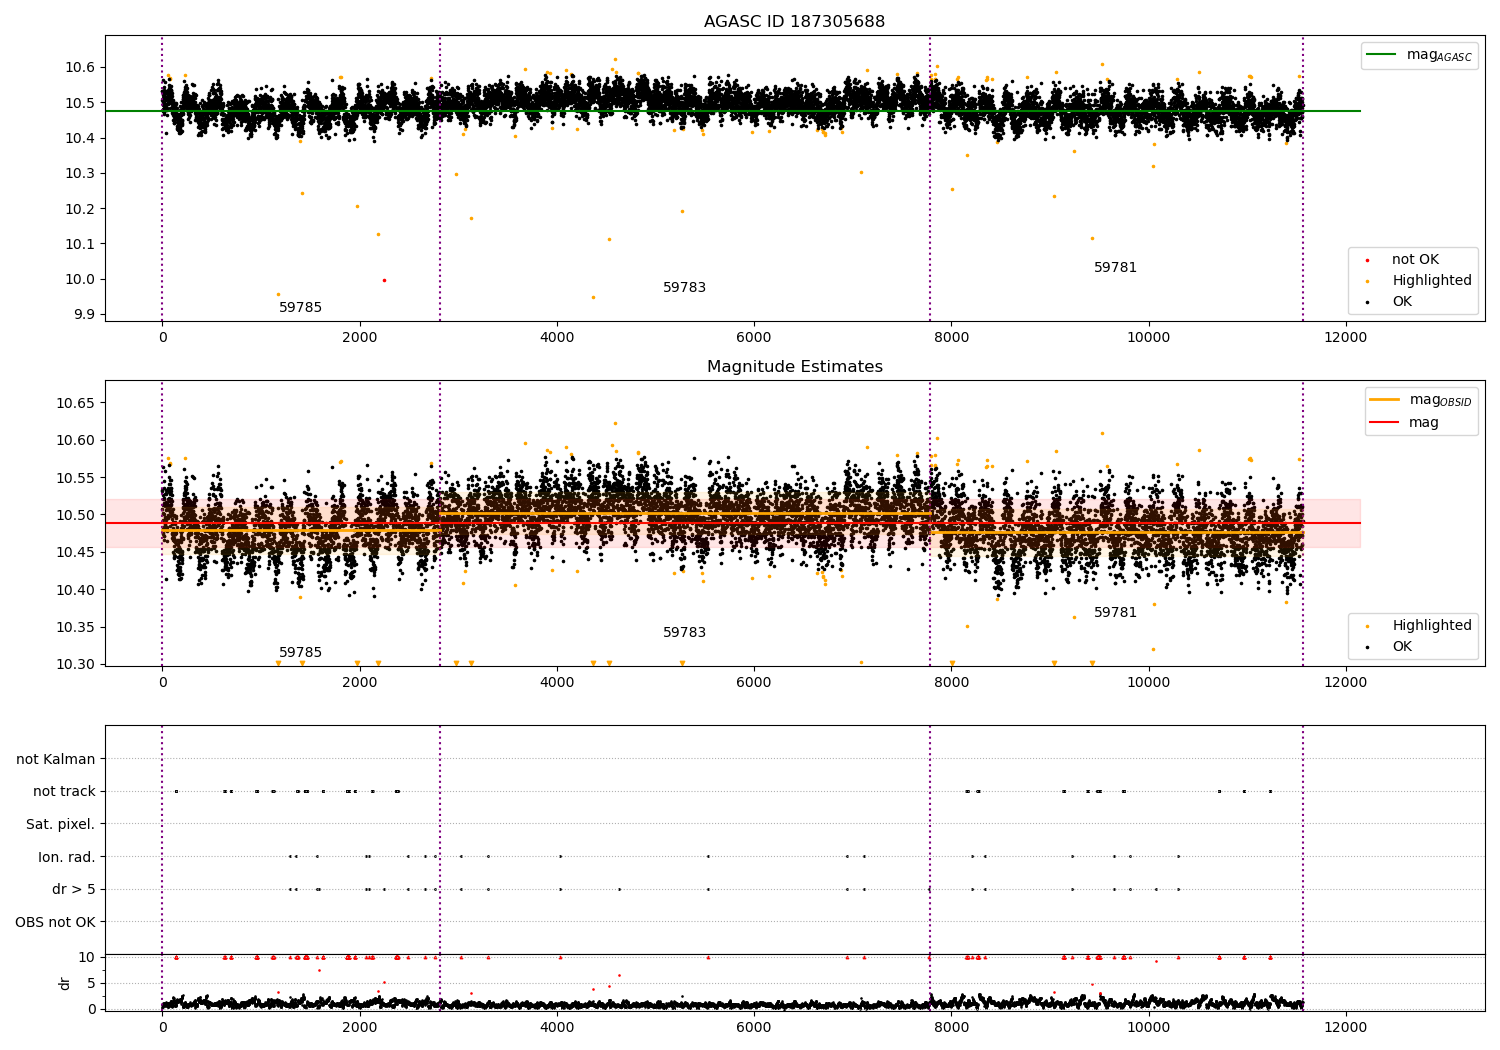Click the 'not OK' legend entry
Screen dimensions: 1500x1050
click(x=1415, y=260)
